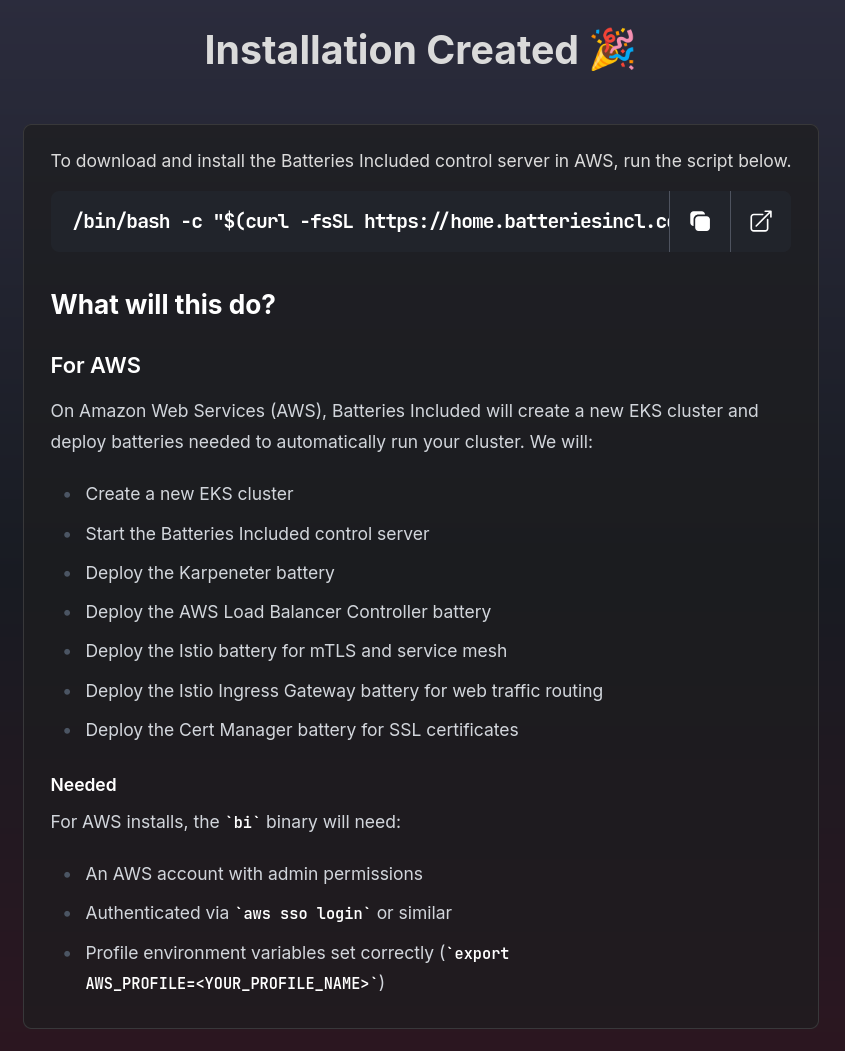The width and height of the screenshot is (845, 1051).
Task: Click "An AWS account with admin permissions"
Action: tap(254, 874)
